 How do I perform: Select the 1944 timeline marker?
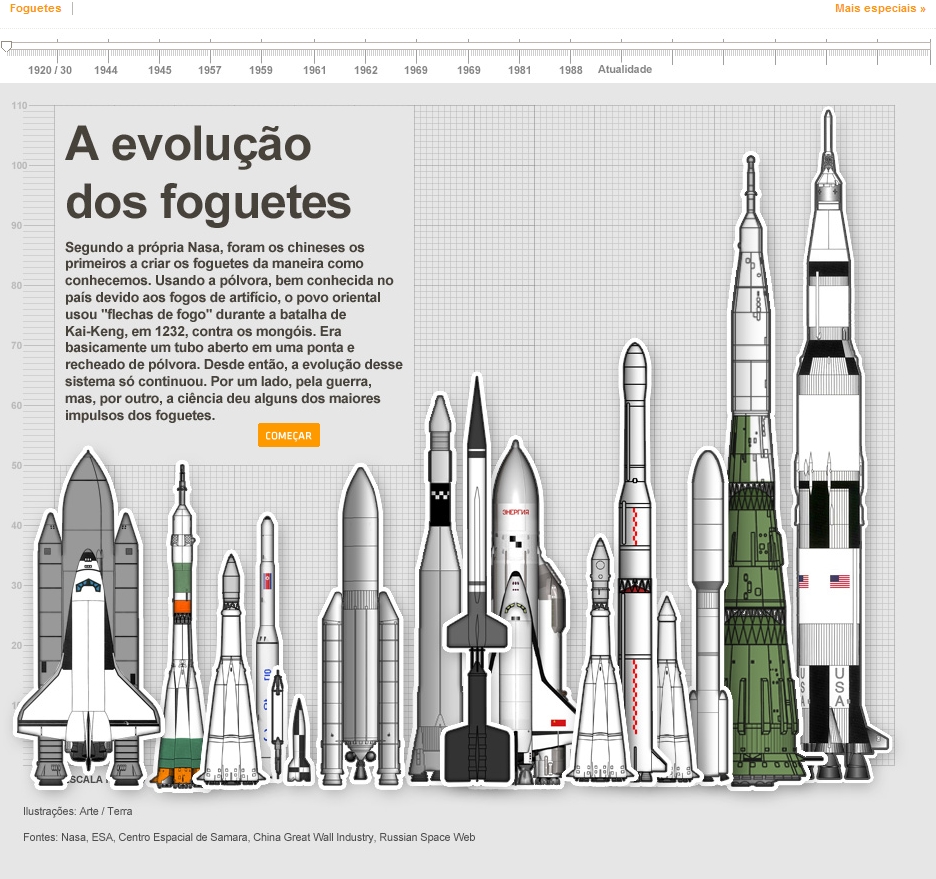(x=106, y=70)
